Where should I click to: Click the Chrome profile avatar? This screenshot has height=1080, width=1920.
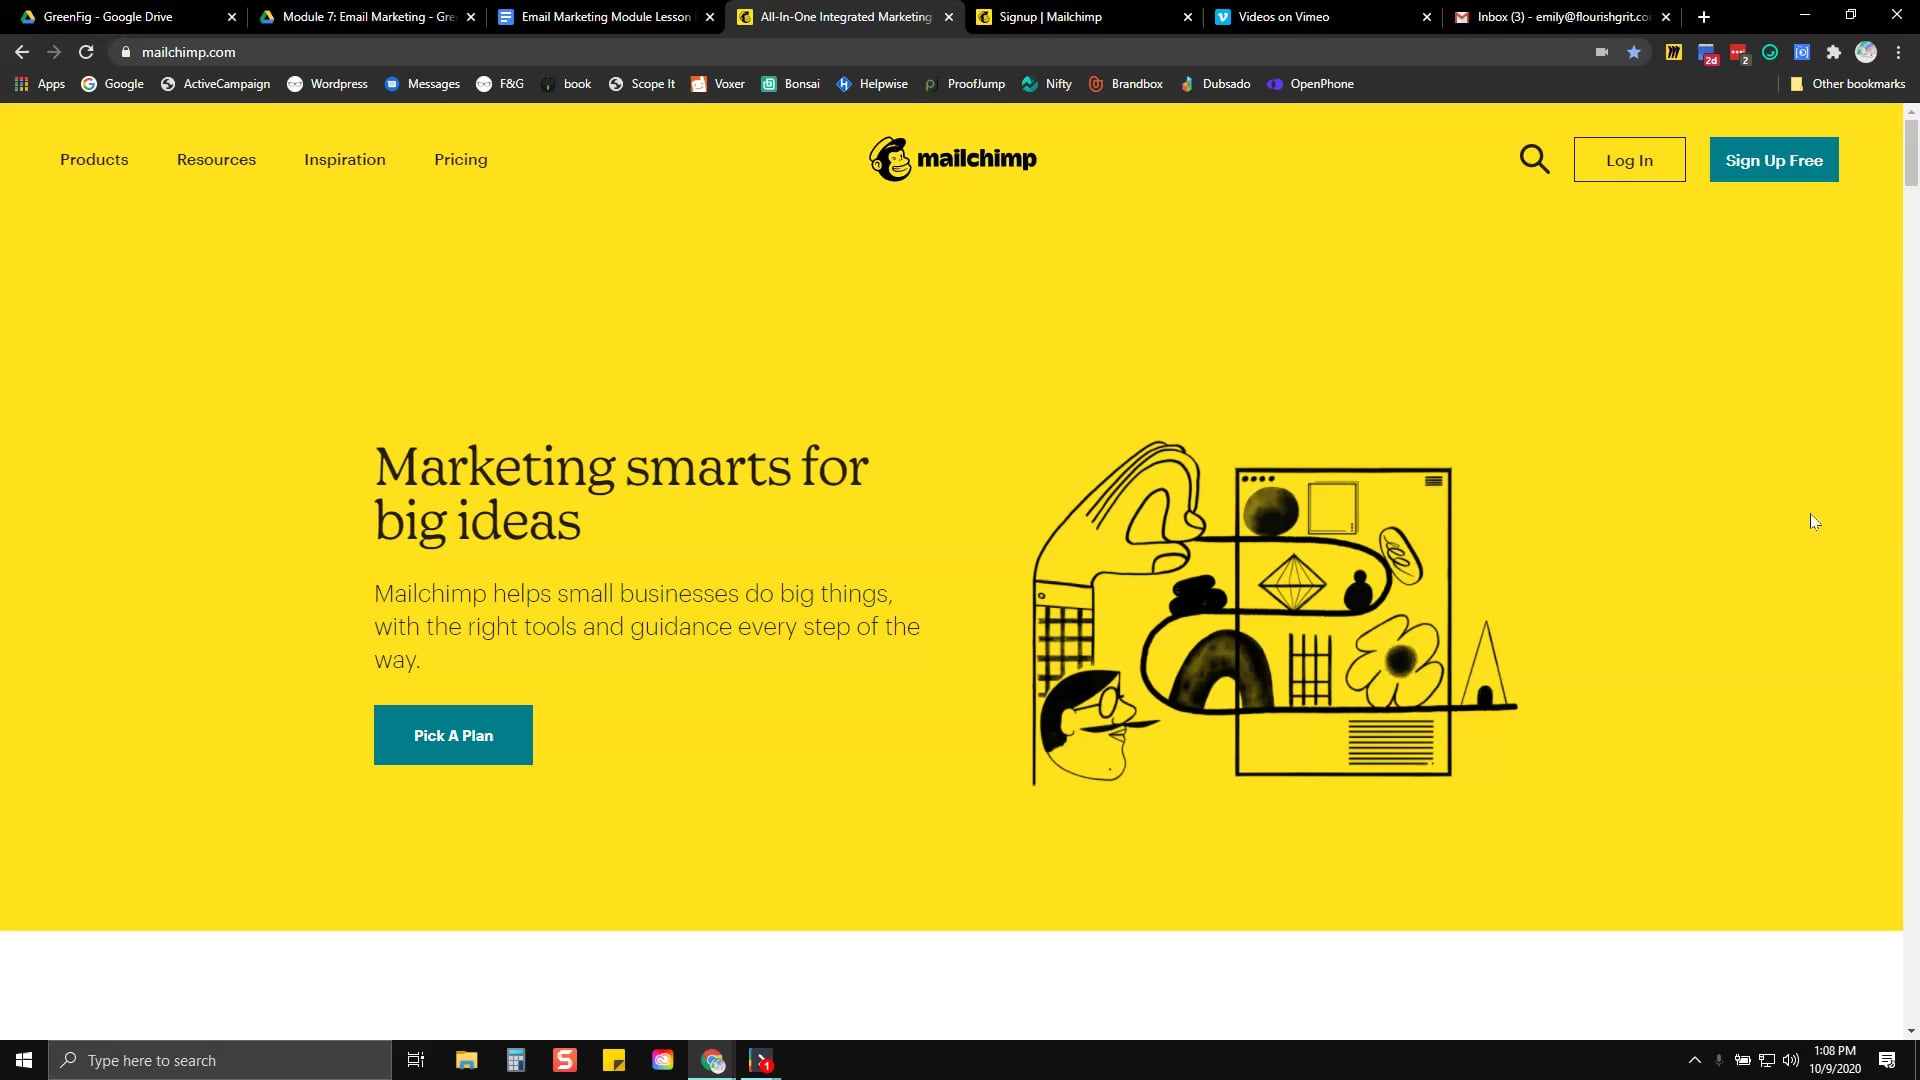coord(1866,52)
